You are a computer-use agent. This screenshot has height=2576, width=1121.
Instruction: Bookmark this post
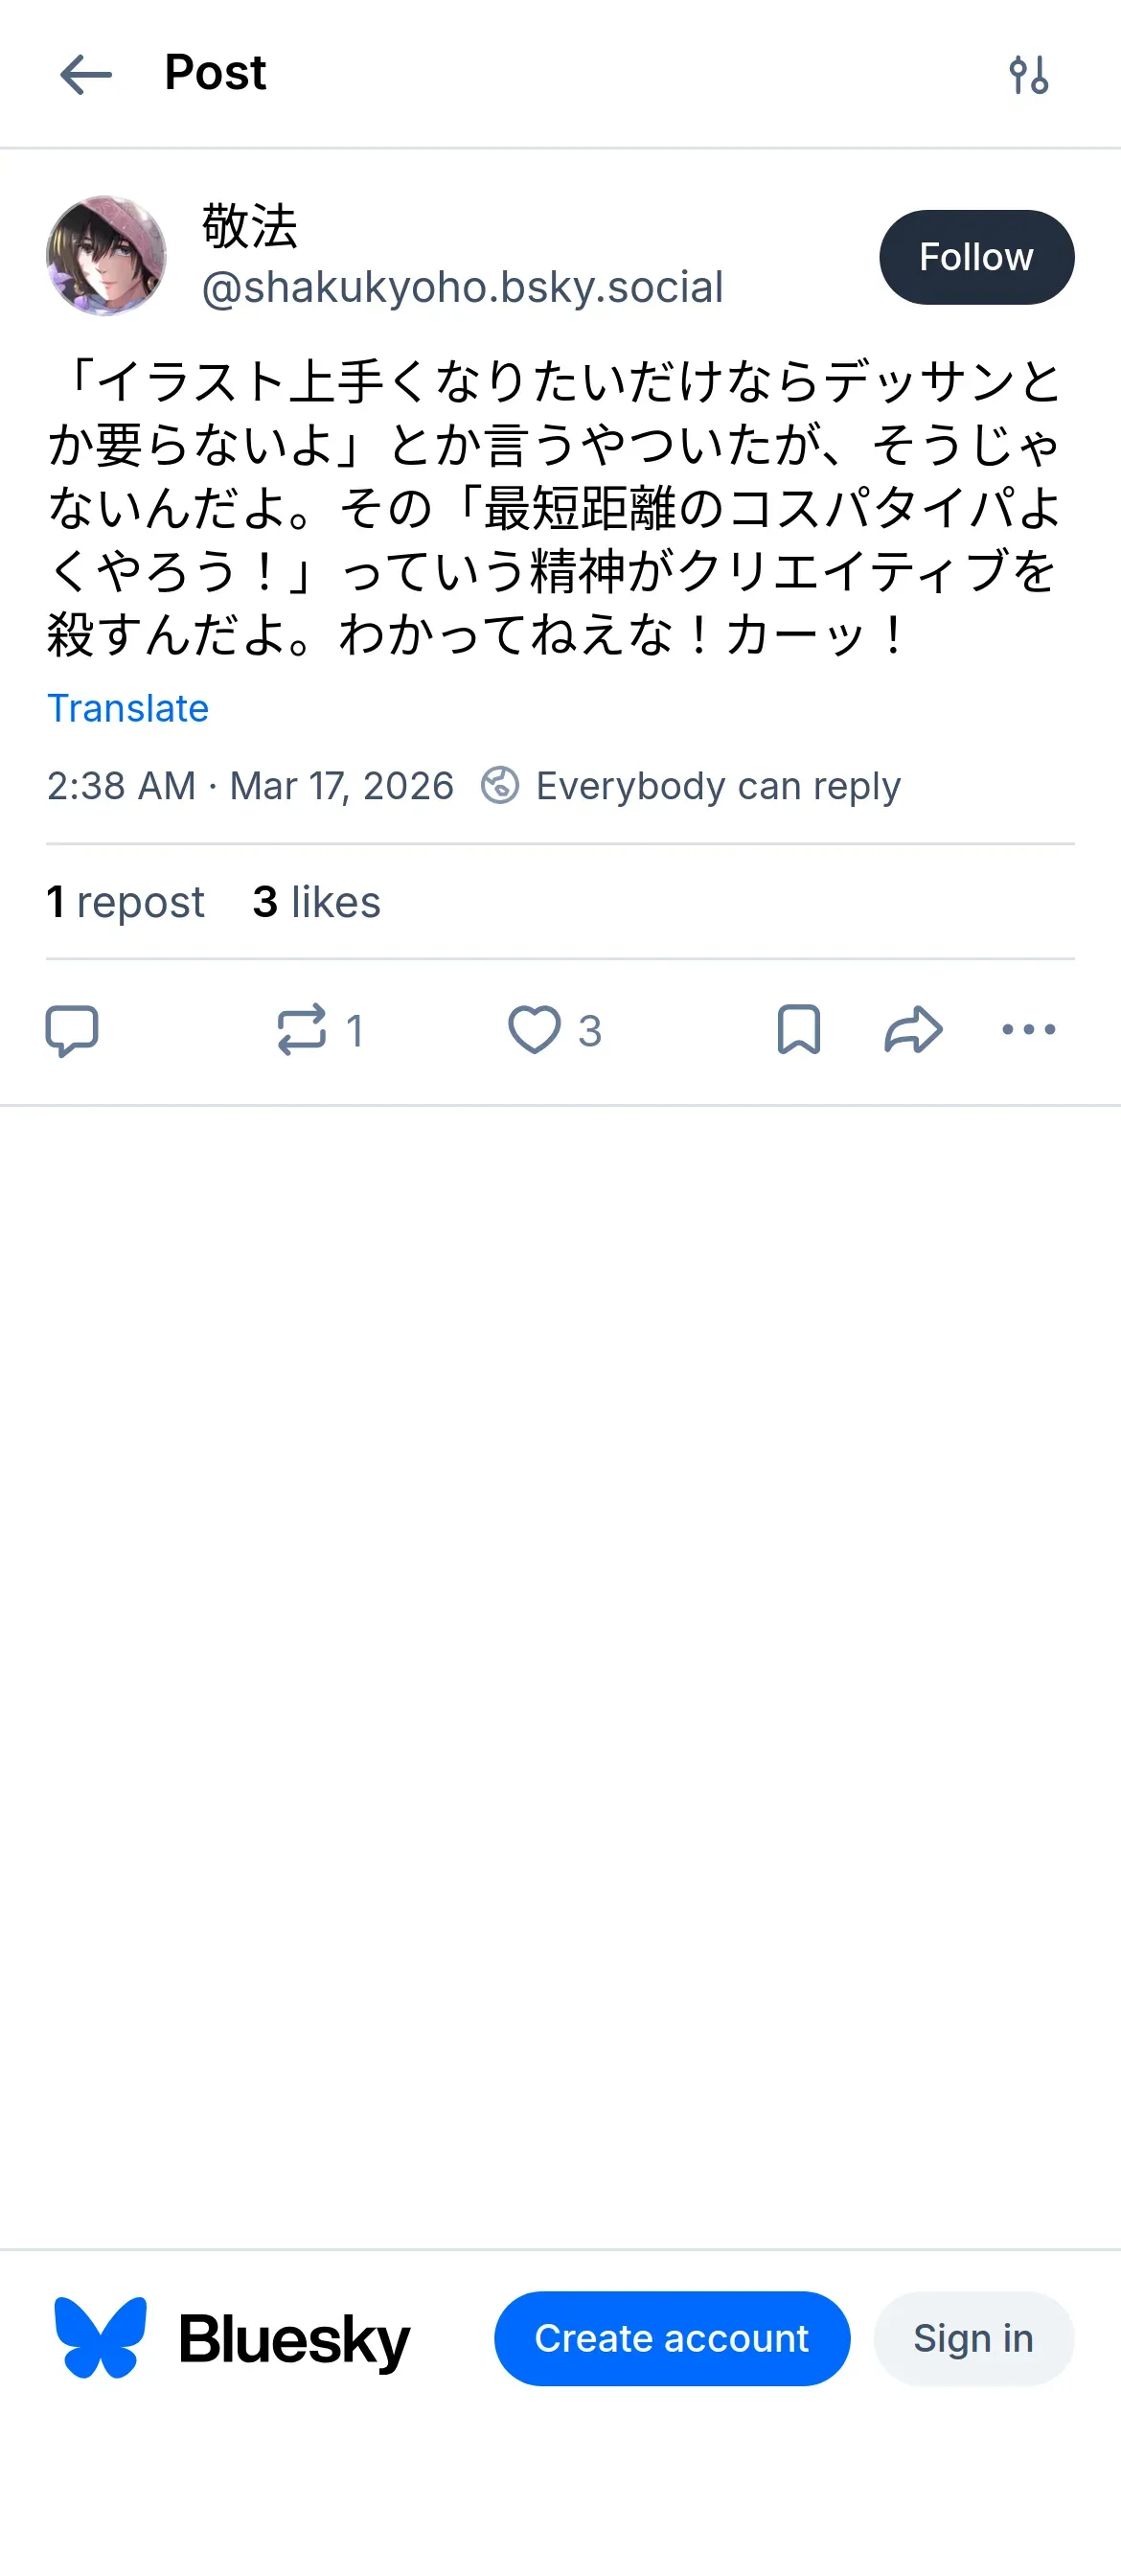799,1030
